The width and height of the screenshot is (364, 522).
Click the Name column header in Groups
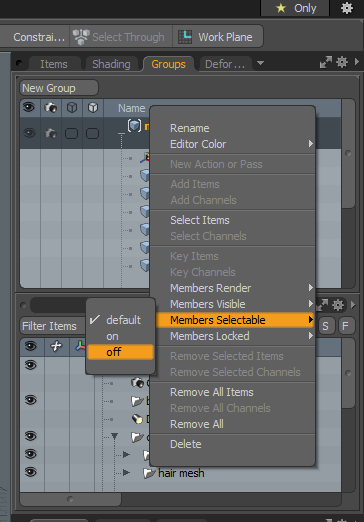(132, 108)
